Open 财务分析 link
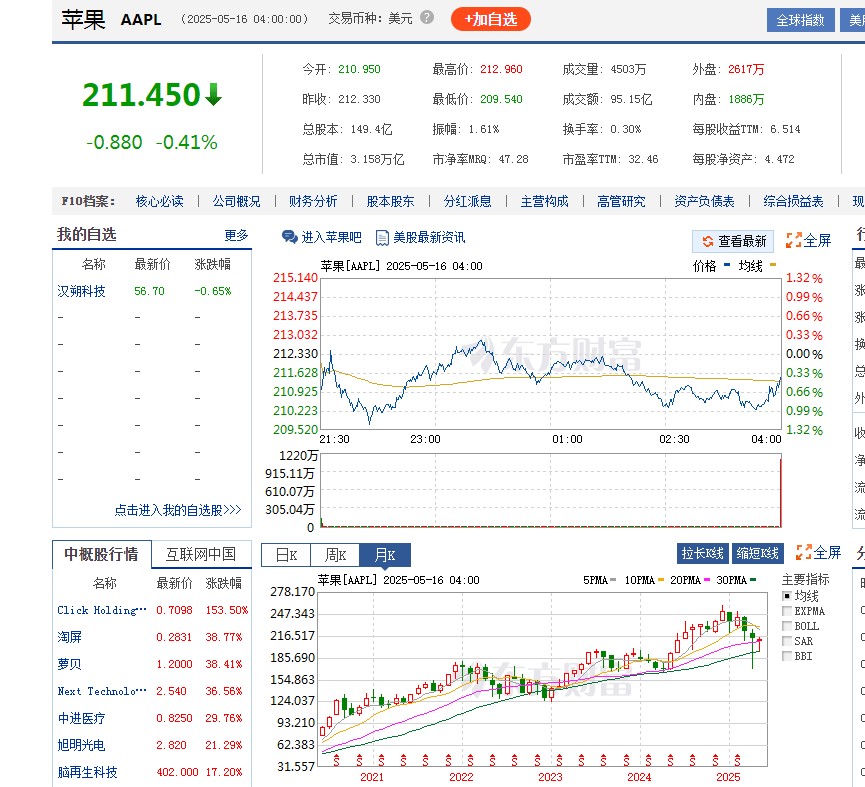The height and width of the screenshot is (787, 865). pyautogui.click(x=313, y=201)
